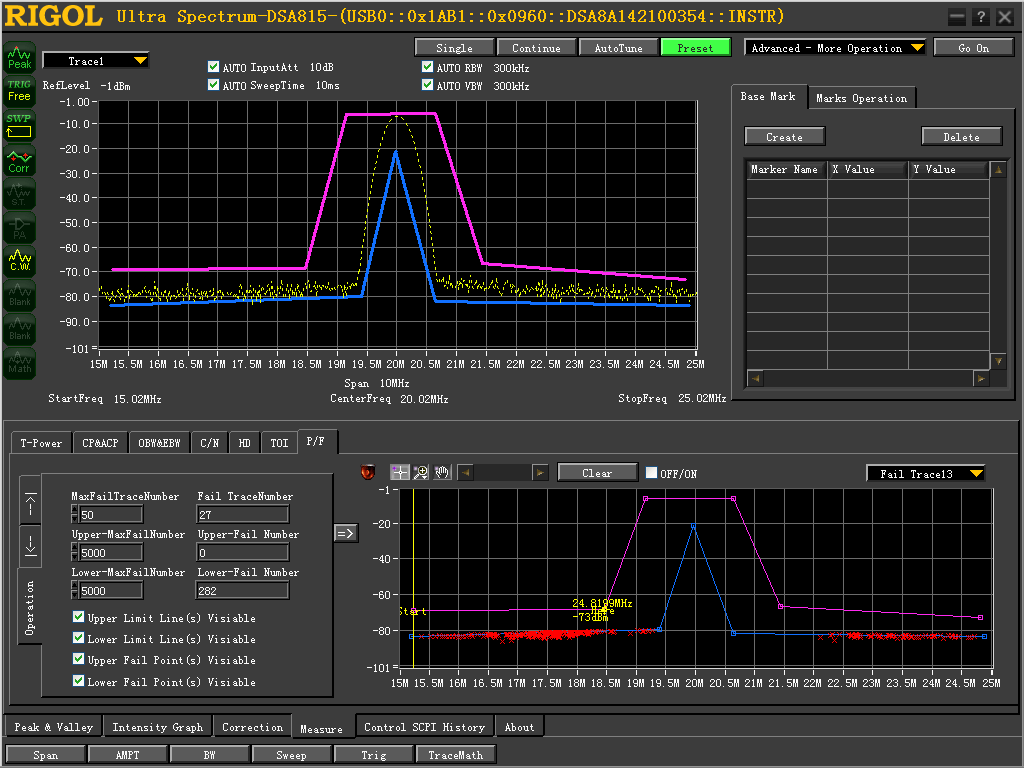Uncheck Lower Fail Point(s) Visiable
Viewport: 1024px width, 768px height.
click(78, 680)
